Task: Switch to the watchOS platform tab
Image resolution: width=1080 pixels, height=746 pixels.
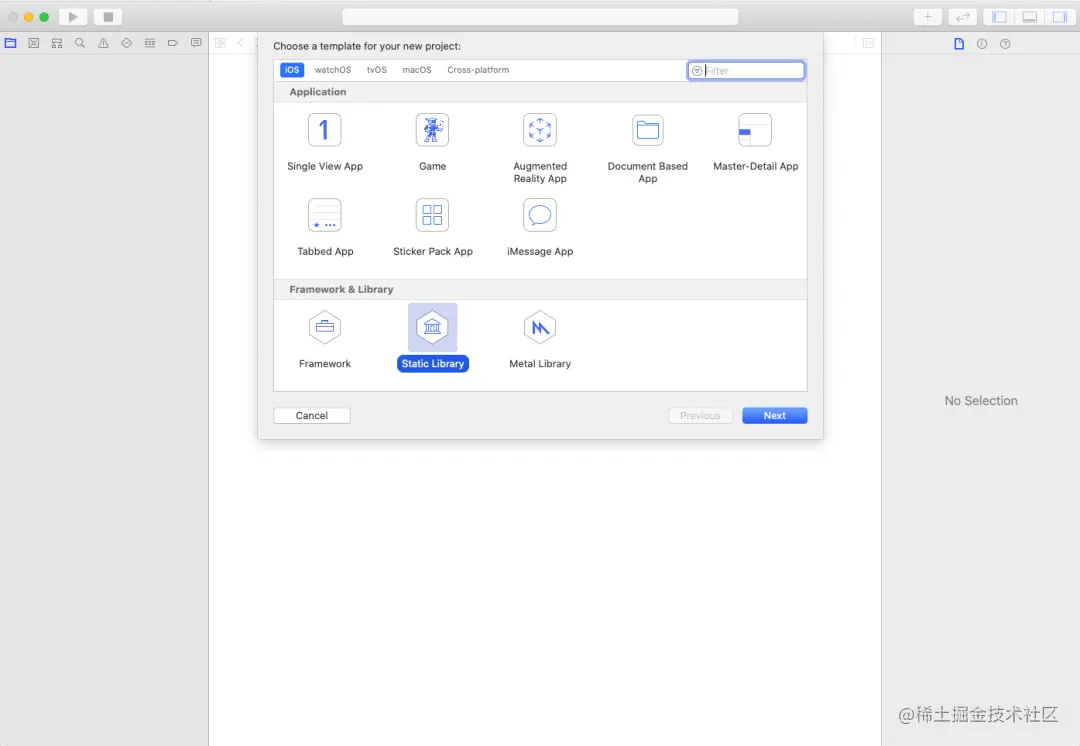Action: click(x=333, y=70)
